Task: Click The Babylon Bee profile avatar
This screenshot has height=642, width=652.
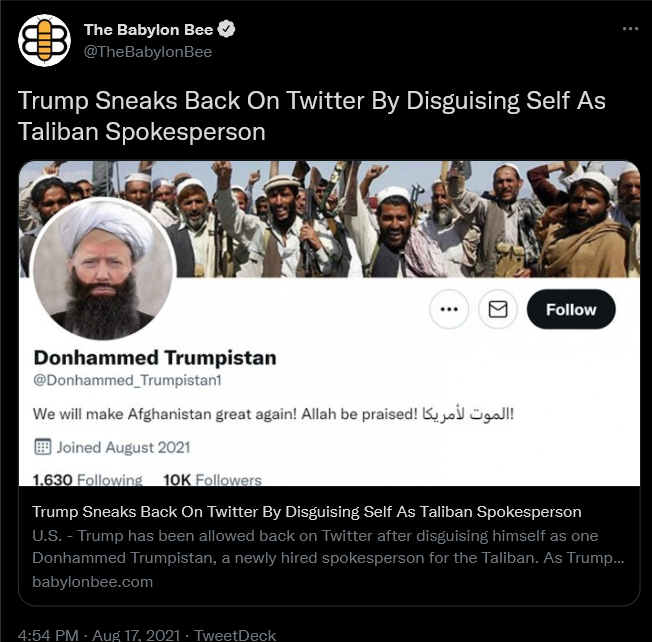Action: click(44, 40)
